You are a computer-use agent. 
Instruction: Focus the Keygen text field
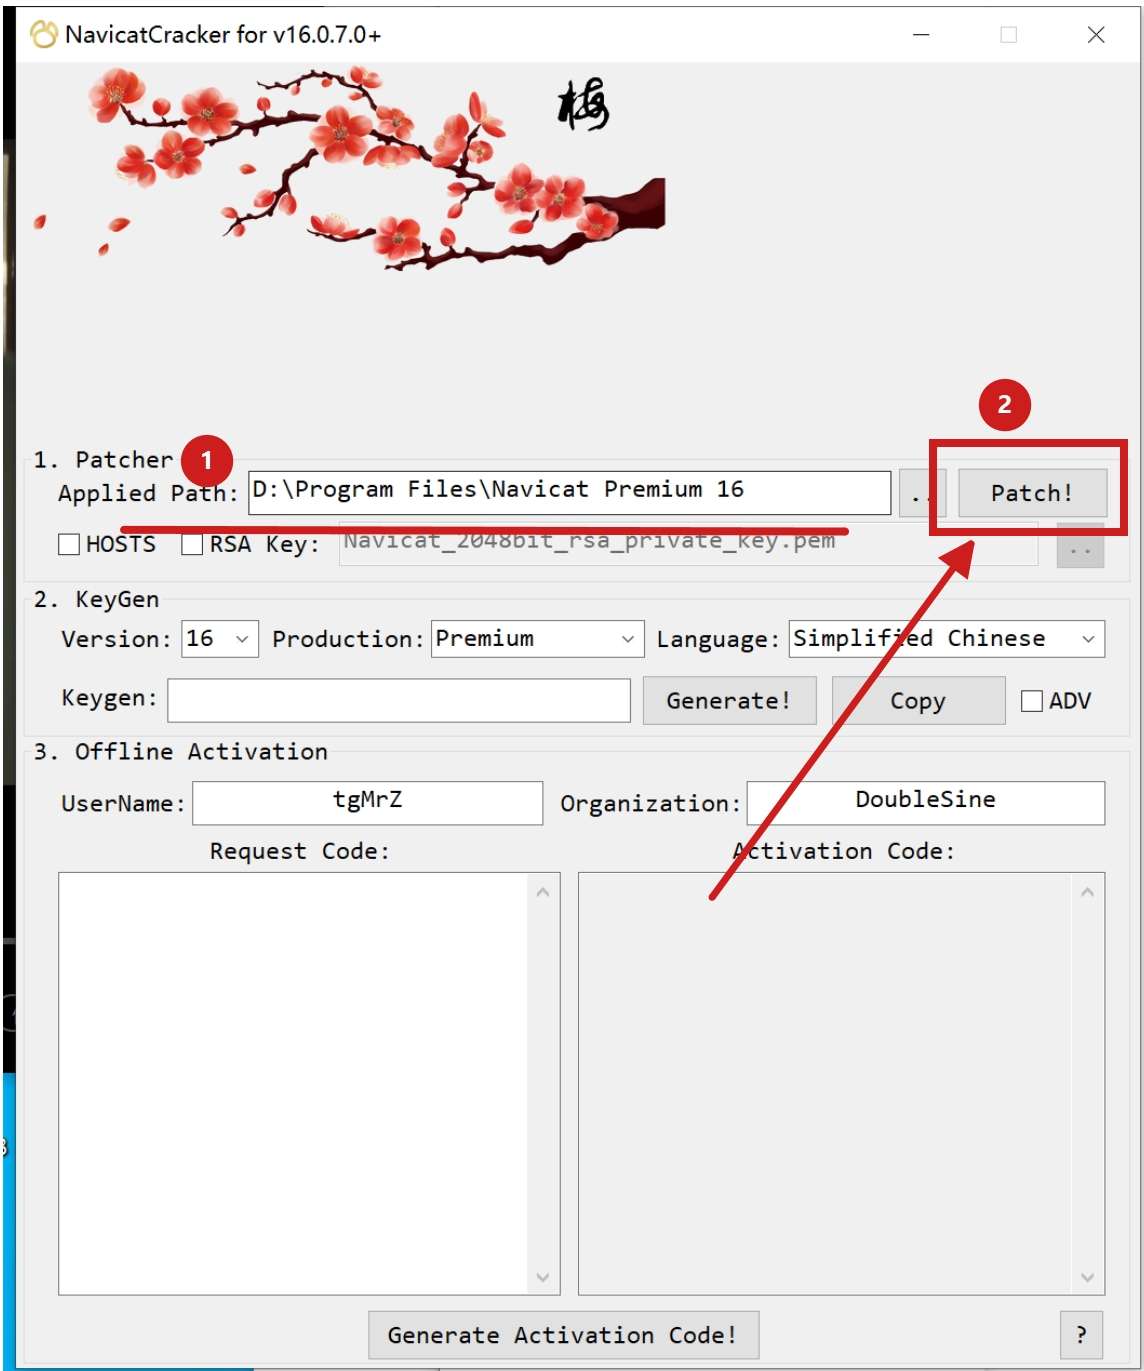(399, 700)
